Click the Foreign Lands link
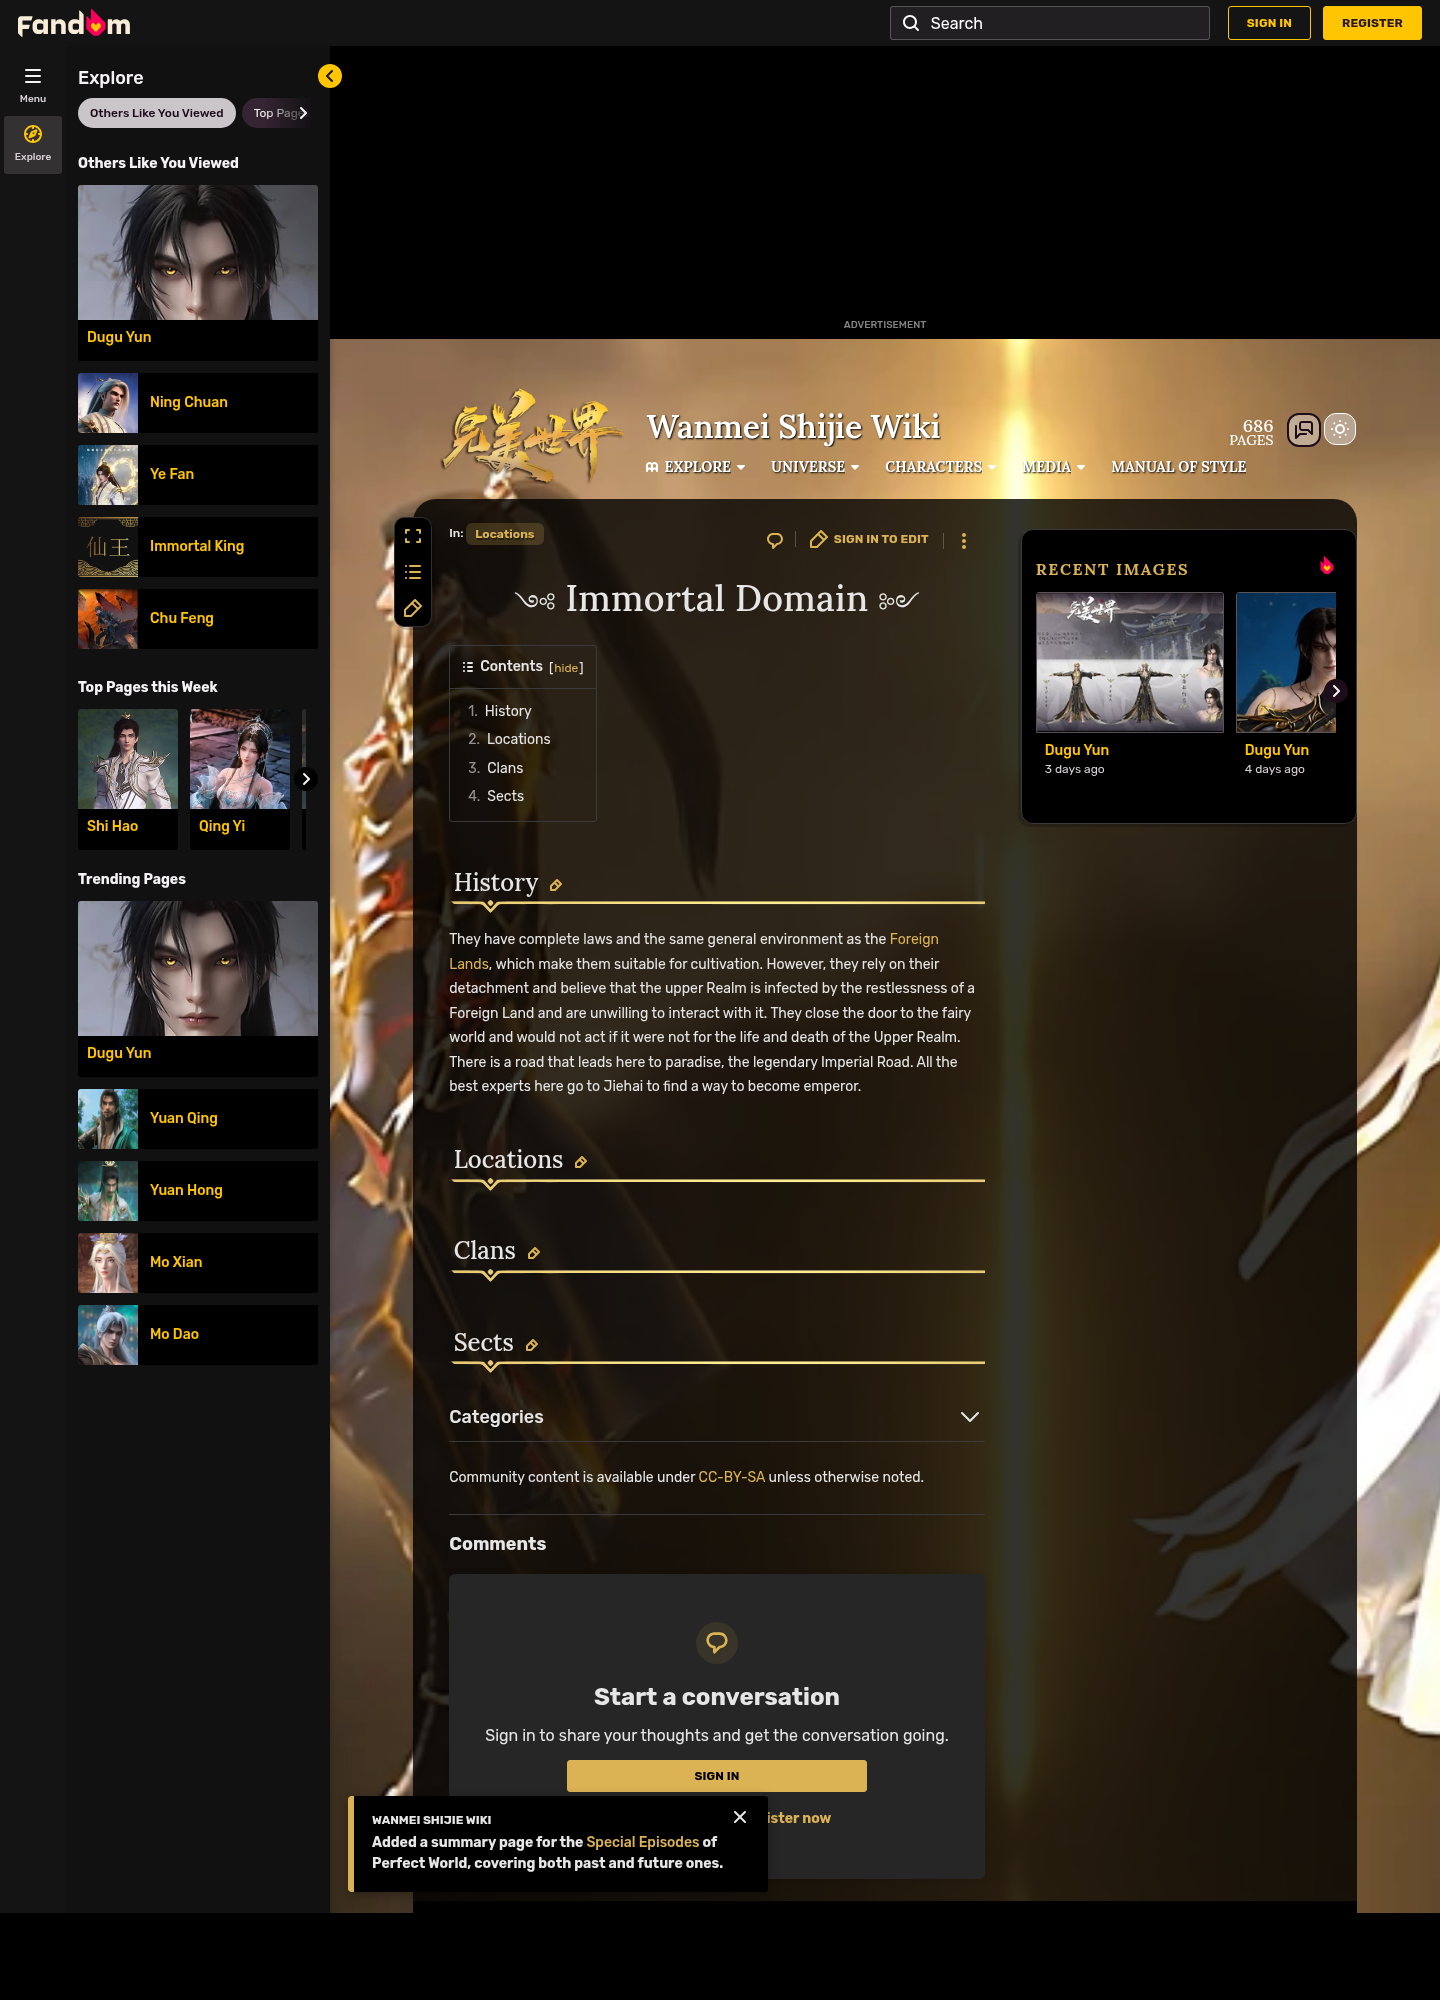Screen dimensions: 1440x2000 tap(913, 939)
